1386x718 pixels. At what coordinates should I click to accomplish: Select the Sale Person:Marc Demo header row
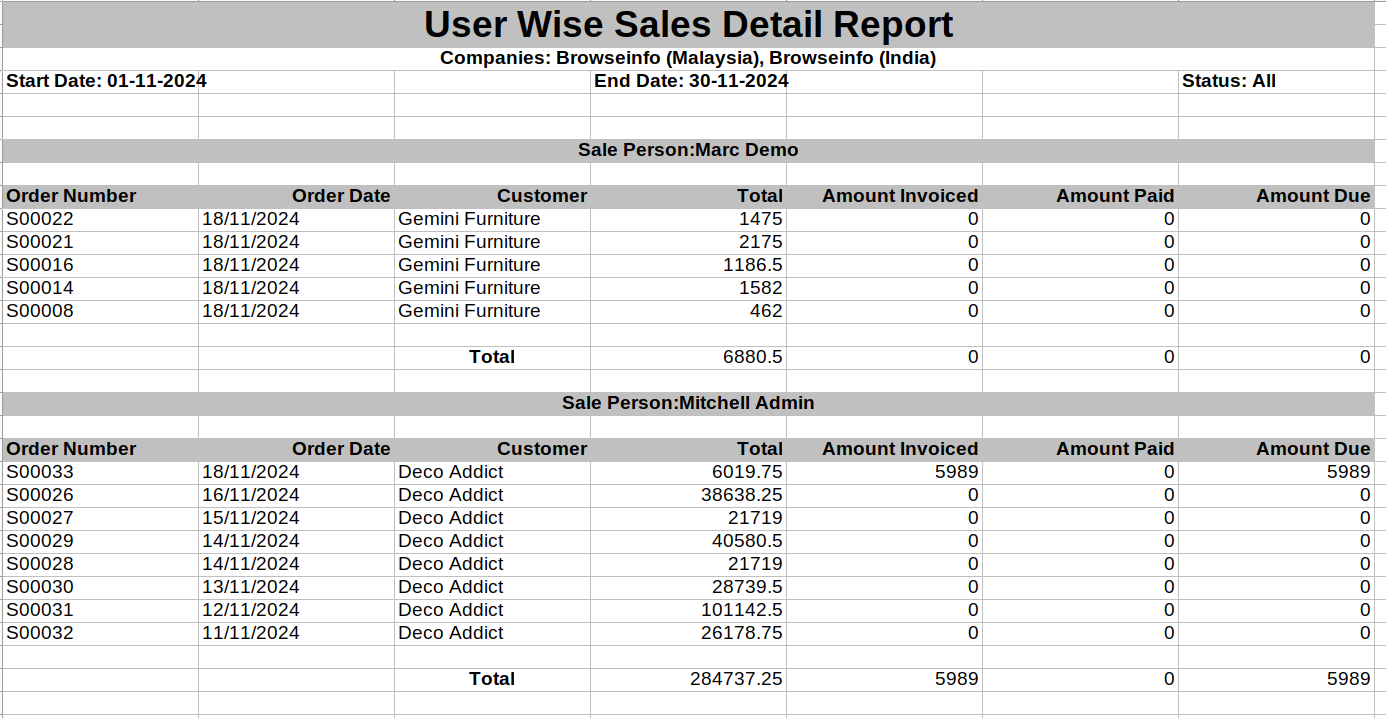[688, 150]
